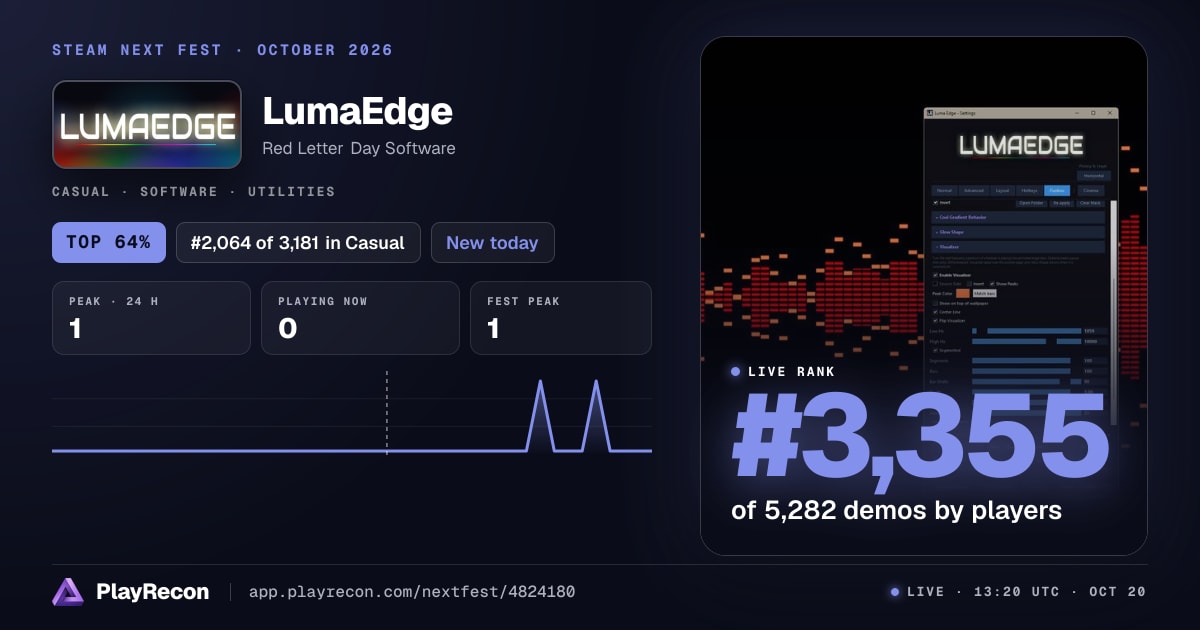Click the Clear Mask button
Image resolution: width=1200 pixels, height=630 pixels.
(x=1090, y=203)
